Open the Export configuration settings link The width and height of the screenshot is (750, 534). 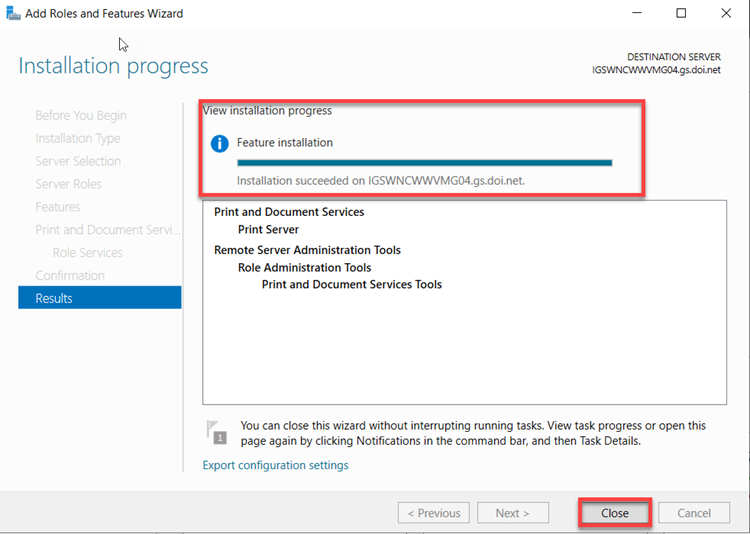pyautogui.click(x=275, y=465)
